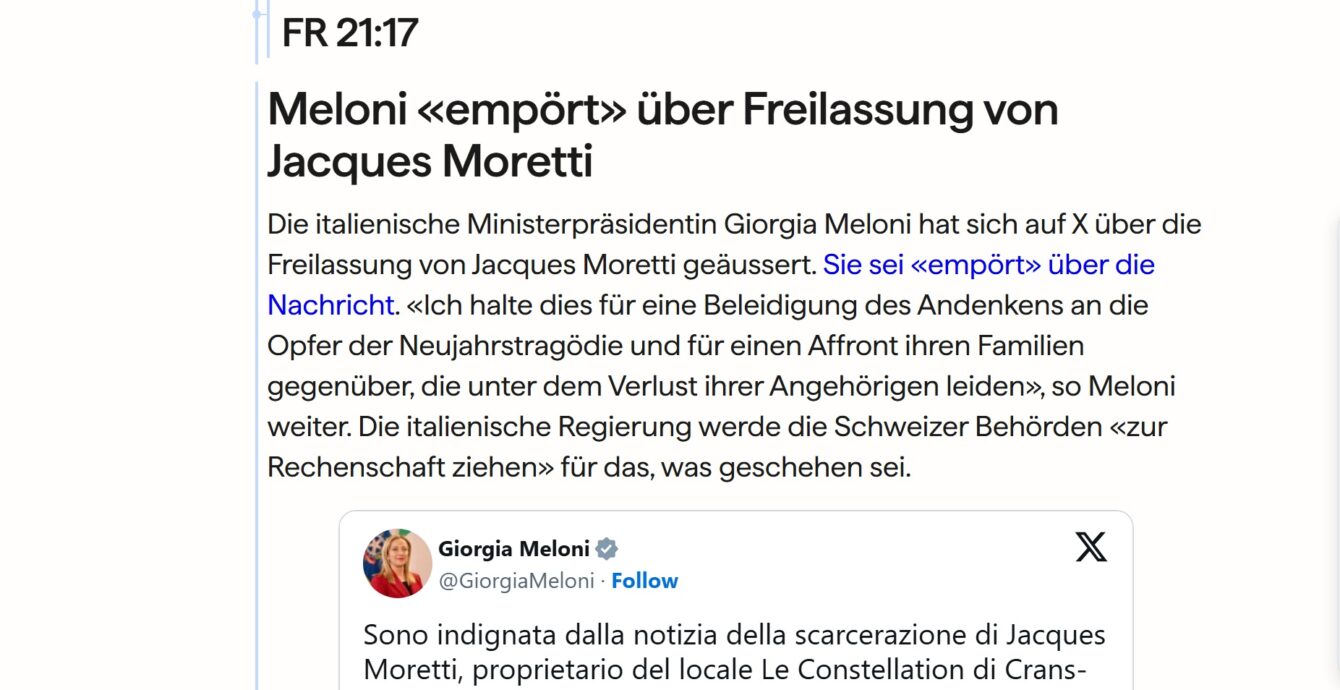The width and height of the screenshot is (1340, 690).
Task: Click the X logo in the embedded post
Action: click(1091, 546)
